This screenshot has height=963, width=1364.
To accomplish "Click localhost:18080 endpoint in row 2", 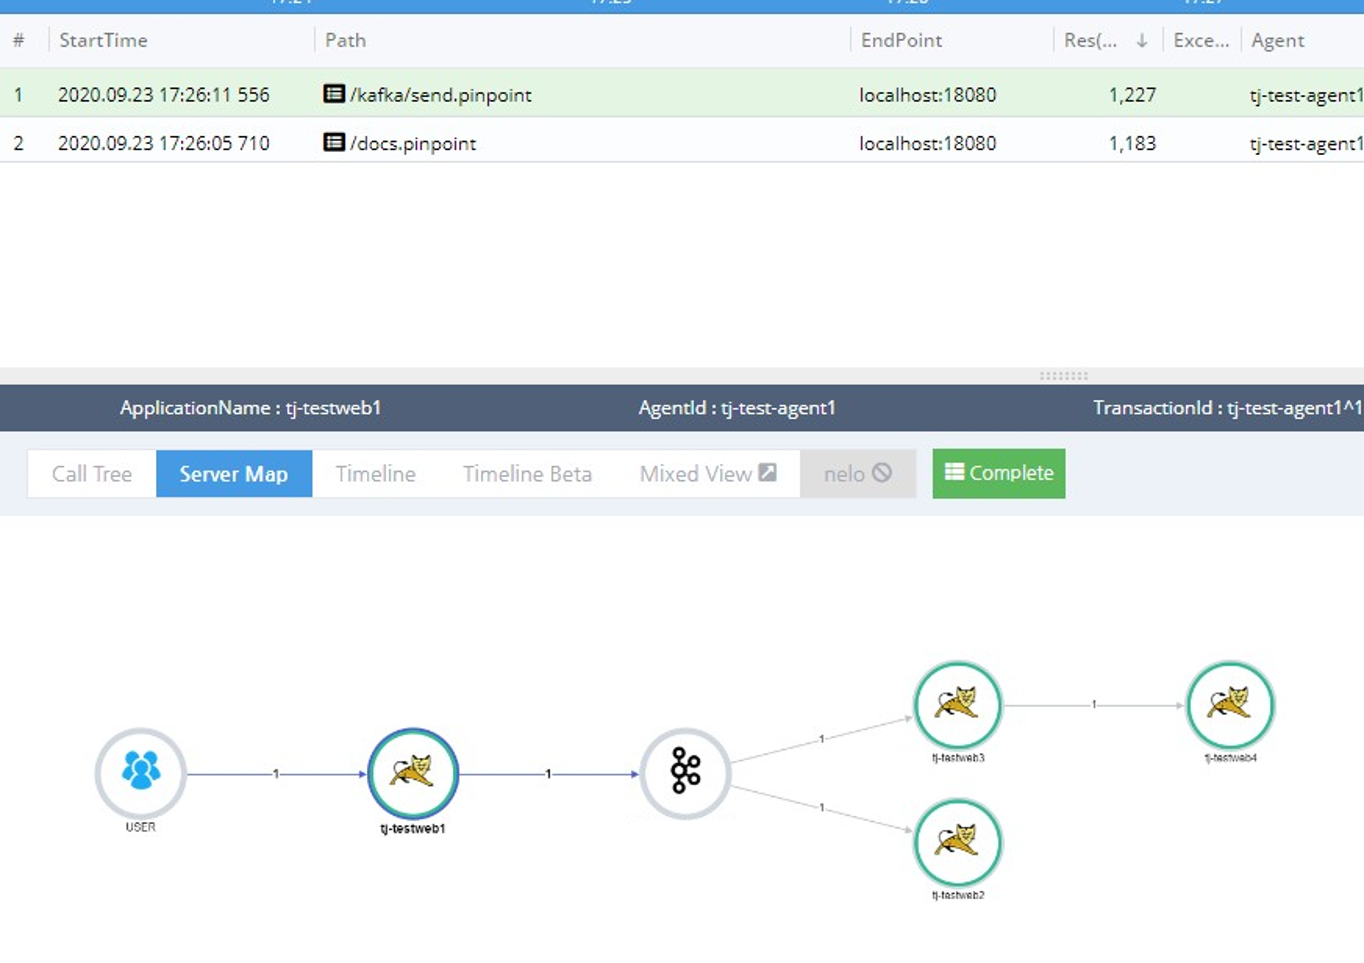I will click(x=928, y=143).
